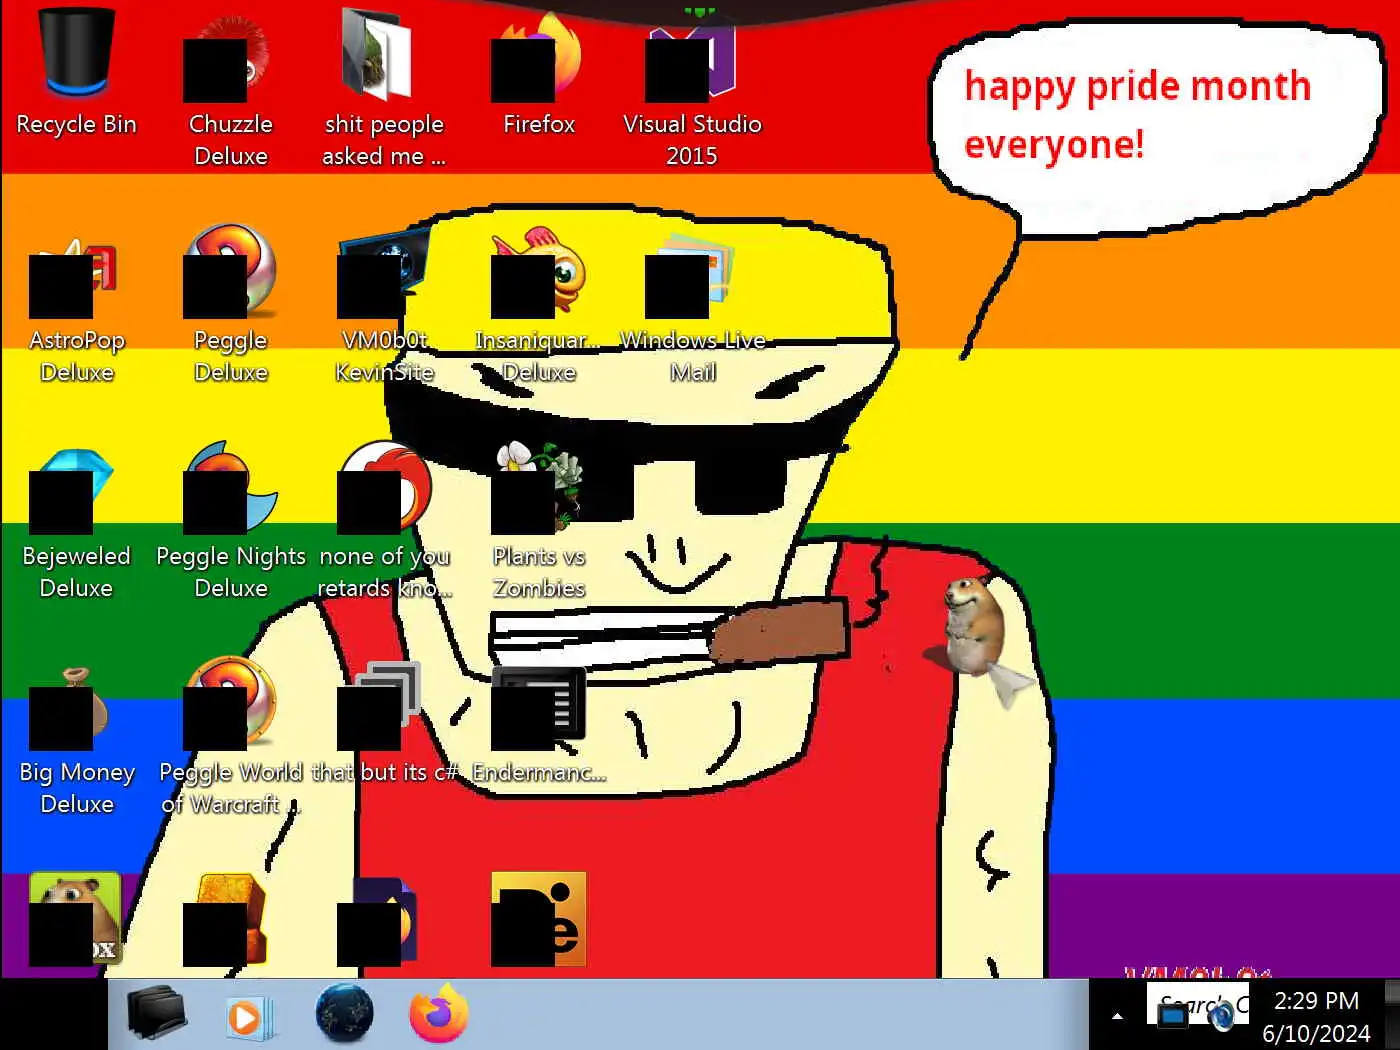Select the dark purple desktop icon in bottom row
Viewport: 1400px width, 1050px height.
tap(378, 920)
